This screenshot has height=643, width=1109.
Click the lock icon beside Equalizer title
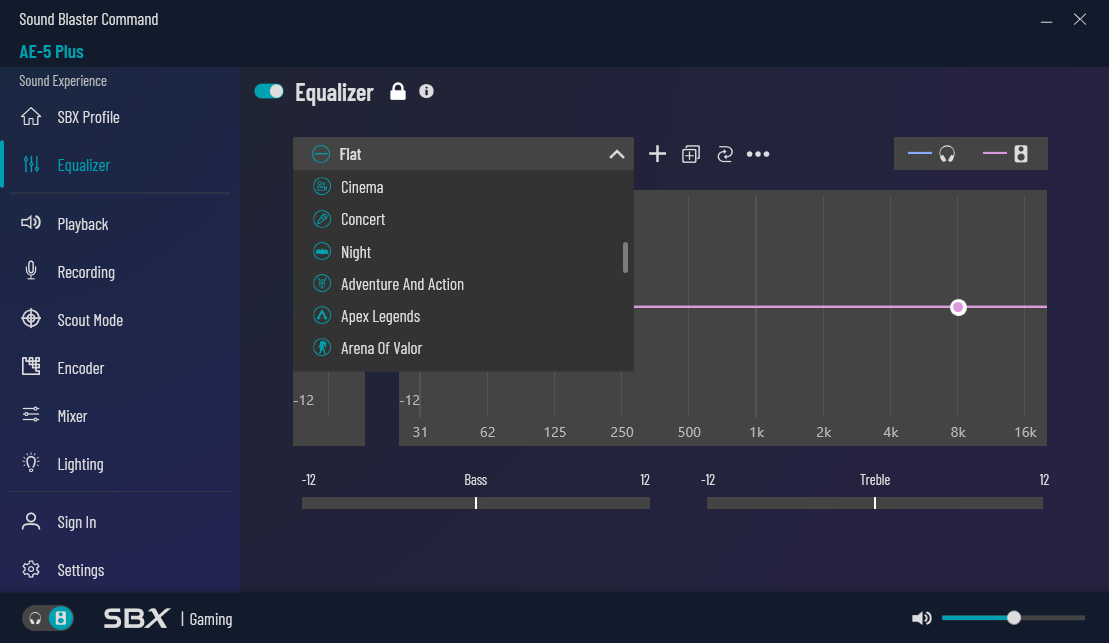tap(398, 91)
